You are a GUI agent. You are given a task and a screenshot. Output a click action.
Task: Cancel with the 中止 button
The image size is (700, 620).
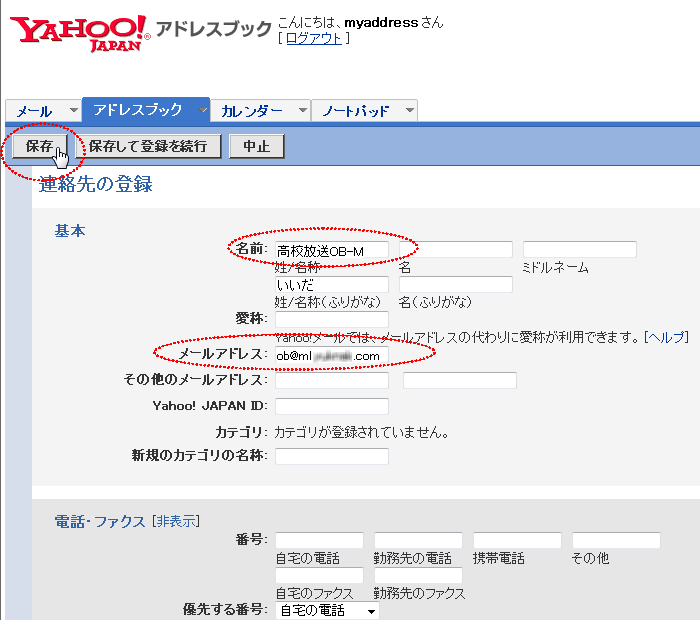257,146
